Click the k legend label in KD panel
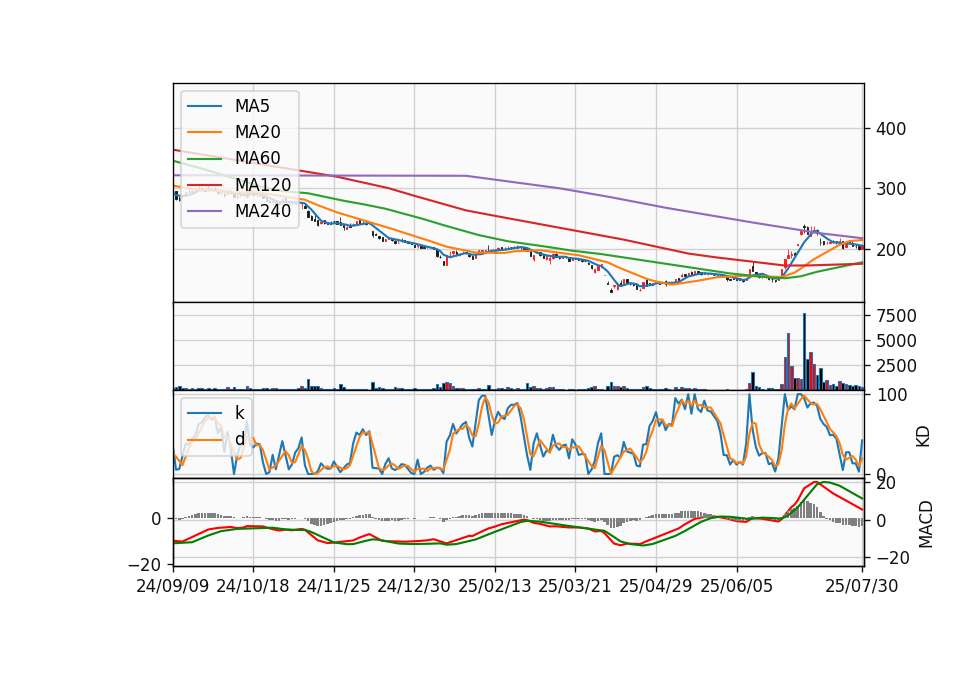This screenshot has height=690, width=960. tap(239, 413)
